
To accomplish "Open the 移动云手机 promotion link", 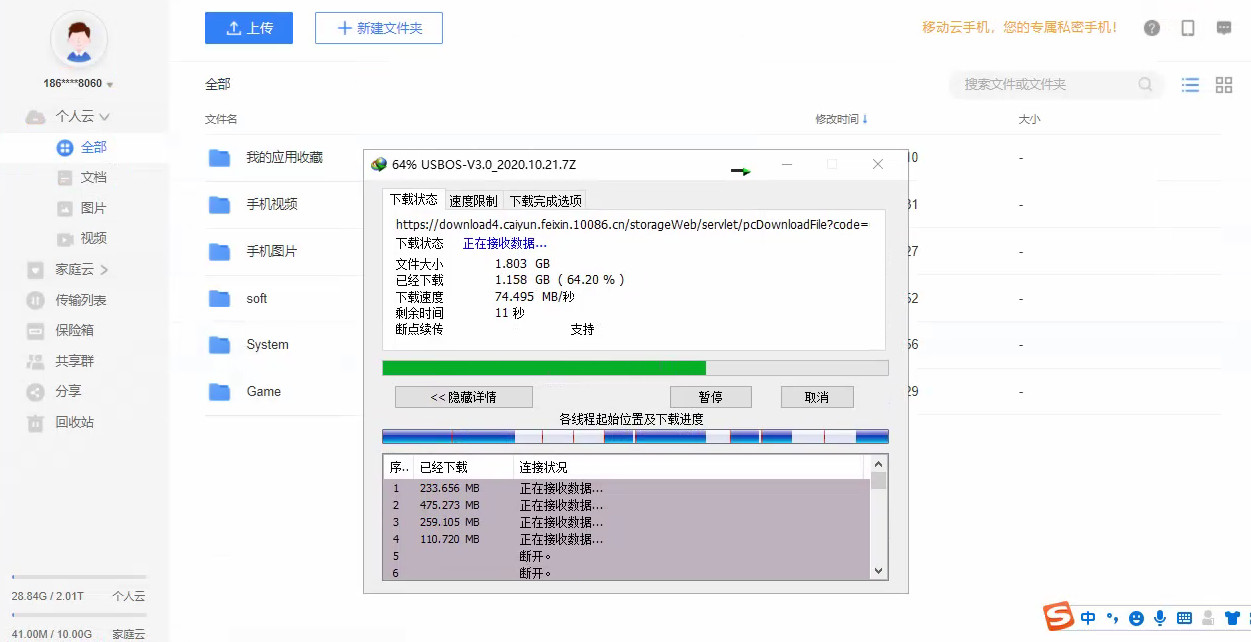I will tap(1020, 28).
